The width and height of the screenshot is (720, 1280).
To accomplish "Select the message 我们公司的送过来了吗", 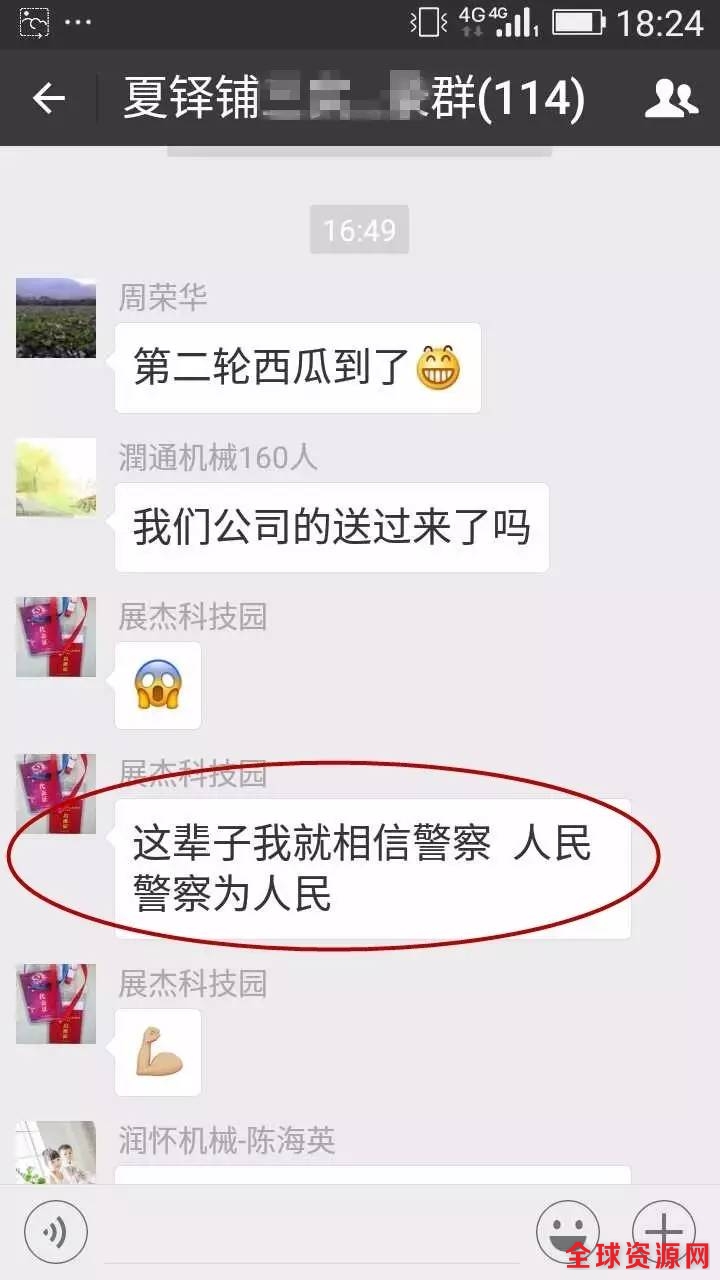I will (x=332, y=527).
